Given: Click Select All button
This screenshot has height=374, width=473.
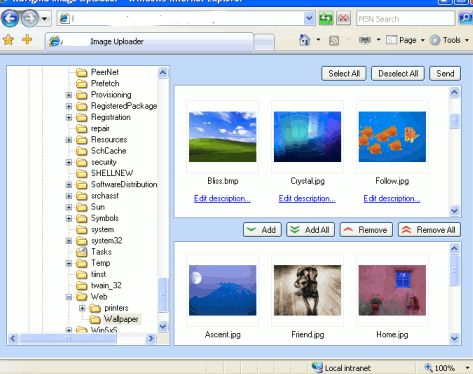Looking at the screenshot, I should [x=344, y=73].
